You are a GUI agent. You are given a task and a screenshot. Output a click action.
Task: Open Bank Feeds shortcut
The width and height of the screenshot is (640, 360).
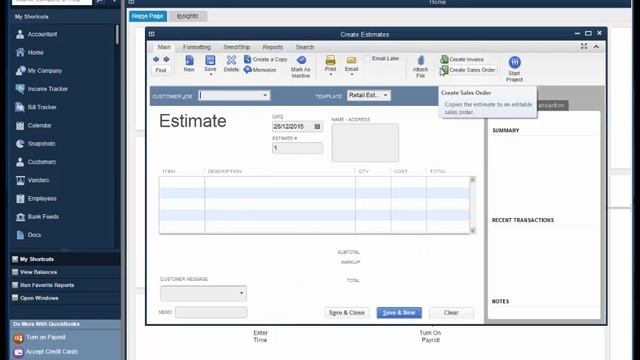[37, 217]
